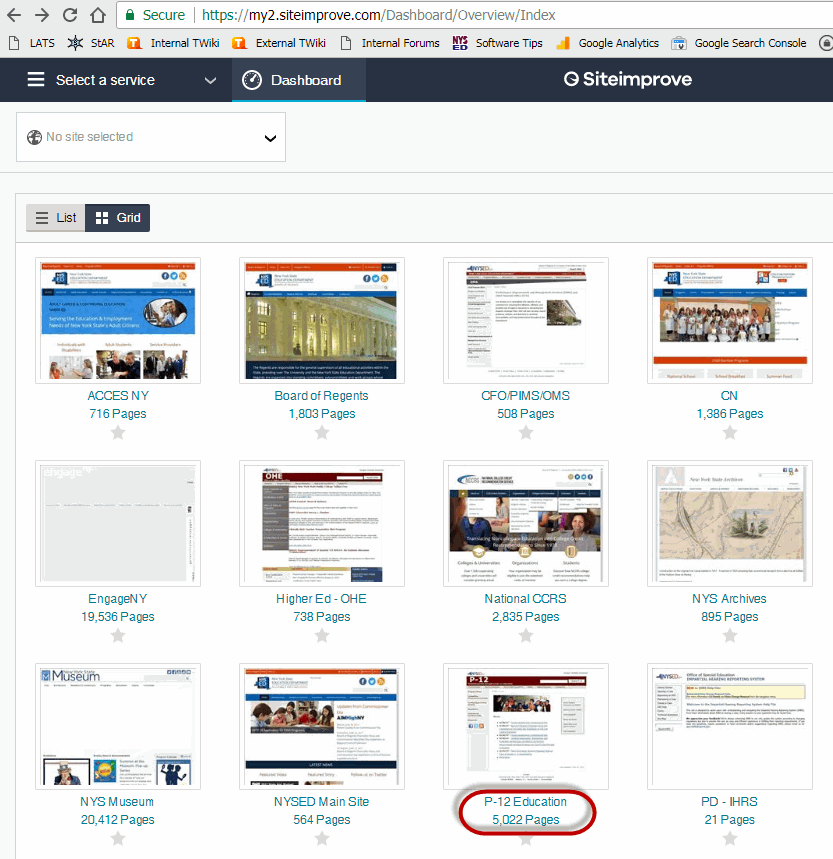
Task: Toggle favorite star for NYS Archives
Action: tap(730, 635)
